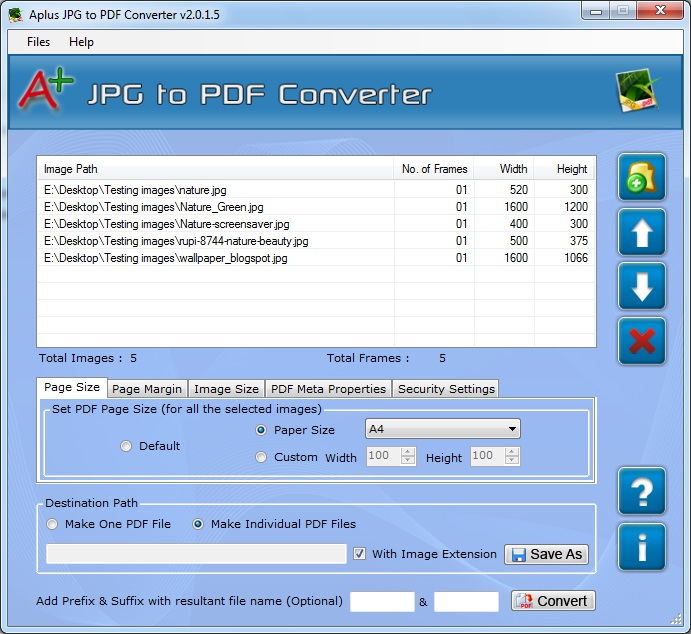
Task: Close the Aplus JPG to PDF Converter window
Action: [660, 11]
